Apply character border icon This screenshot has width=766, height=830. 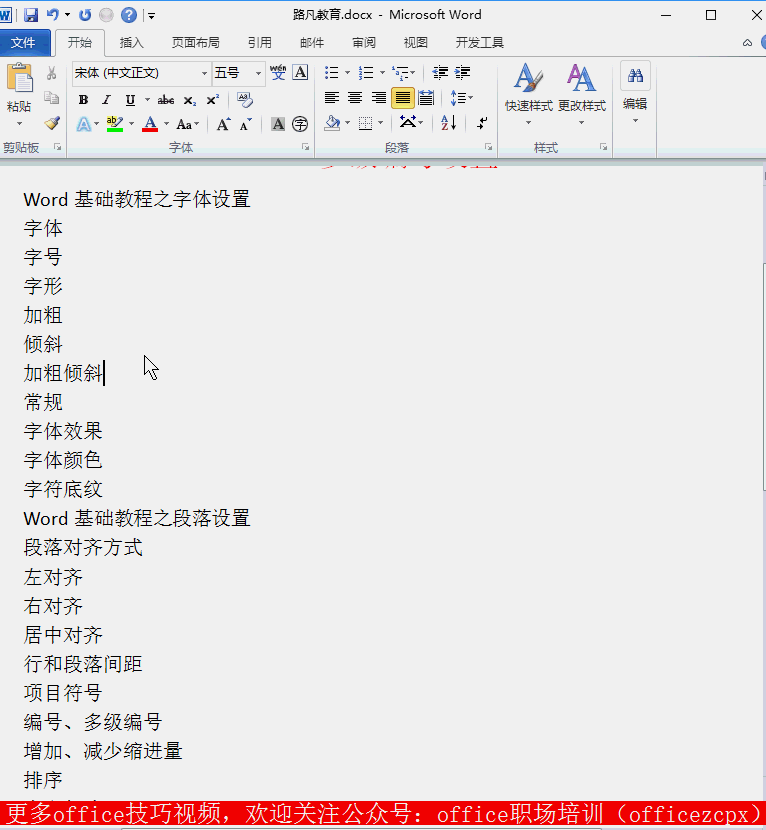pyautogui.click(x=300, y=73)
